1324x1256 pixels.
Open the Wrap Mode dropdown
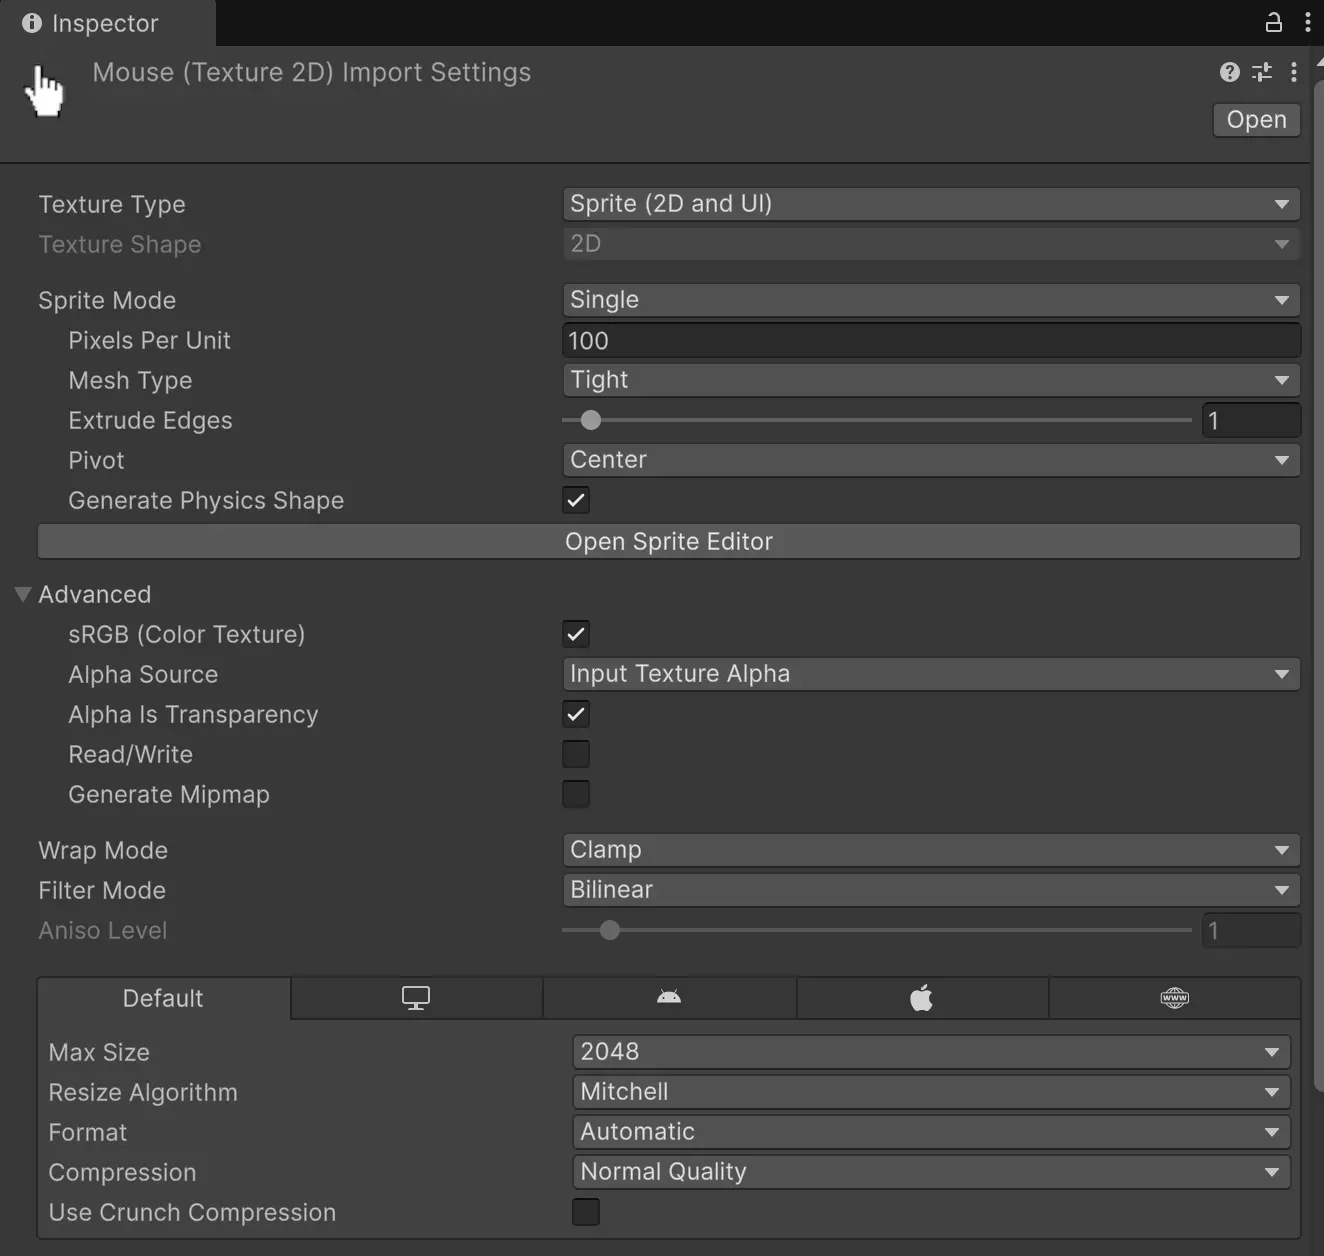pos(931,850)
